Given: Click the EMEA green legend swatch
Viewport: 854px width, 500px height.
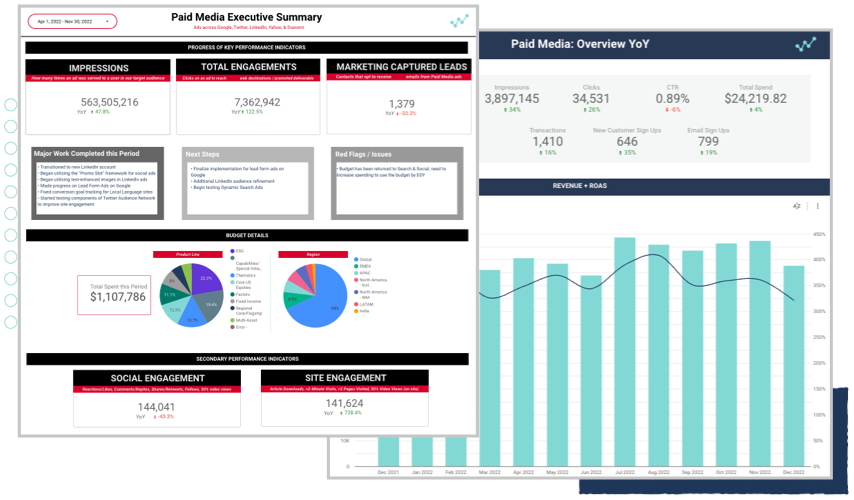Looking at the screenshot, I should coord(356,266).
